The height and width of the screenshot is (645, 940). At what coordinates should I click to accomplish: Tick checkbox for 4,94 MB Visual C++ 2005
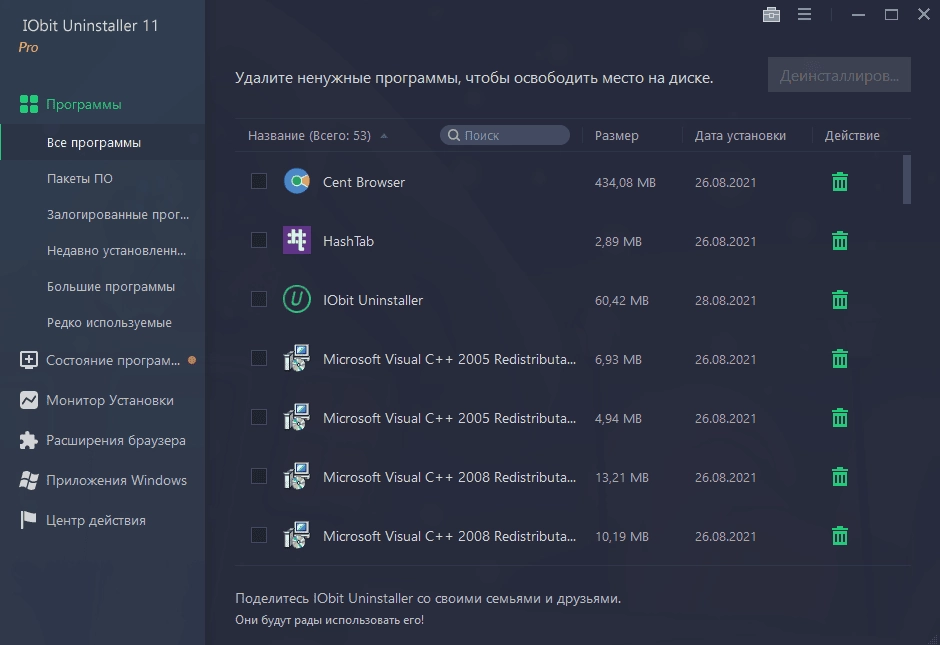click(x=259, y=417)
